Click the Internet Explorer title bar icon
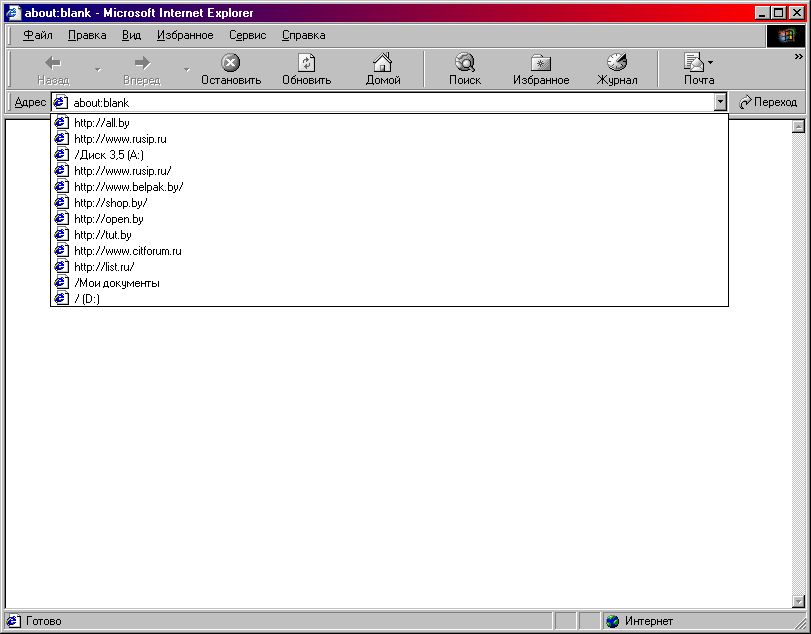The image size is (811, 634). click(13, 12)
